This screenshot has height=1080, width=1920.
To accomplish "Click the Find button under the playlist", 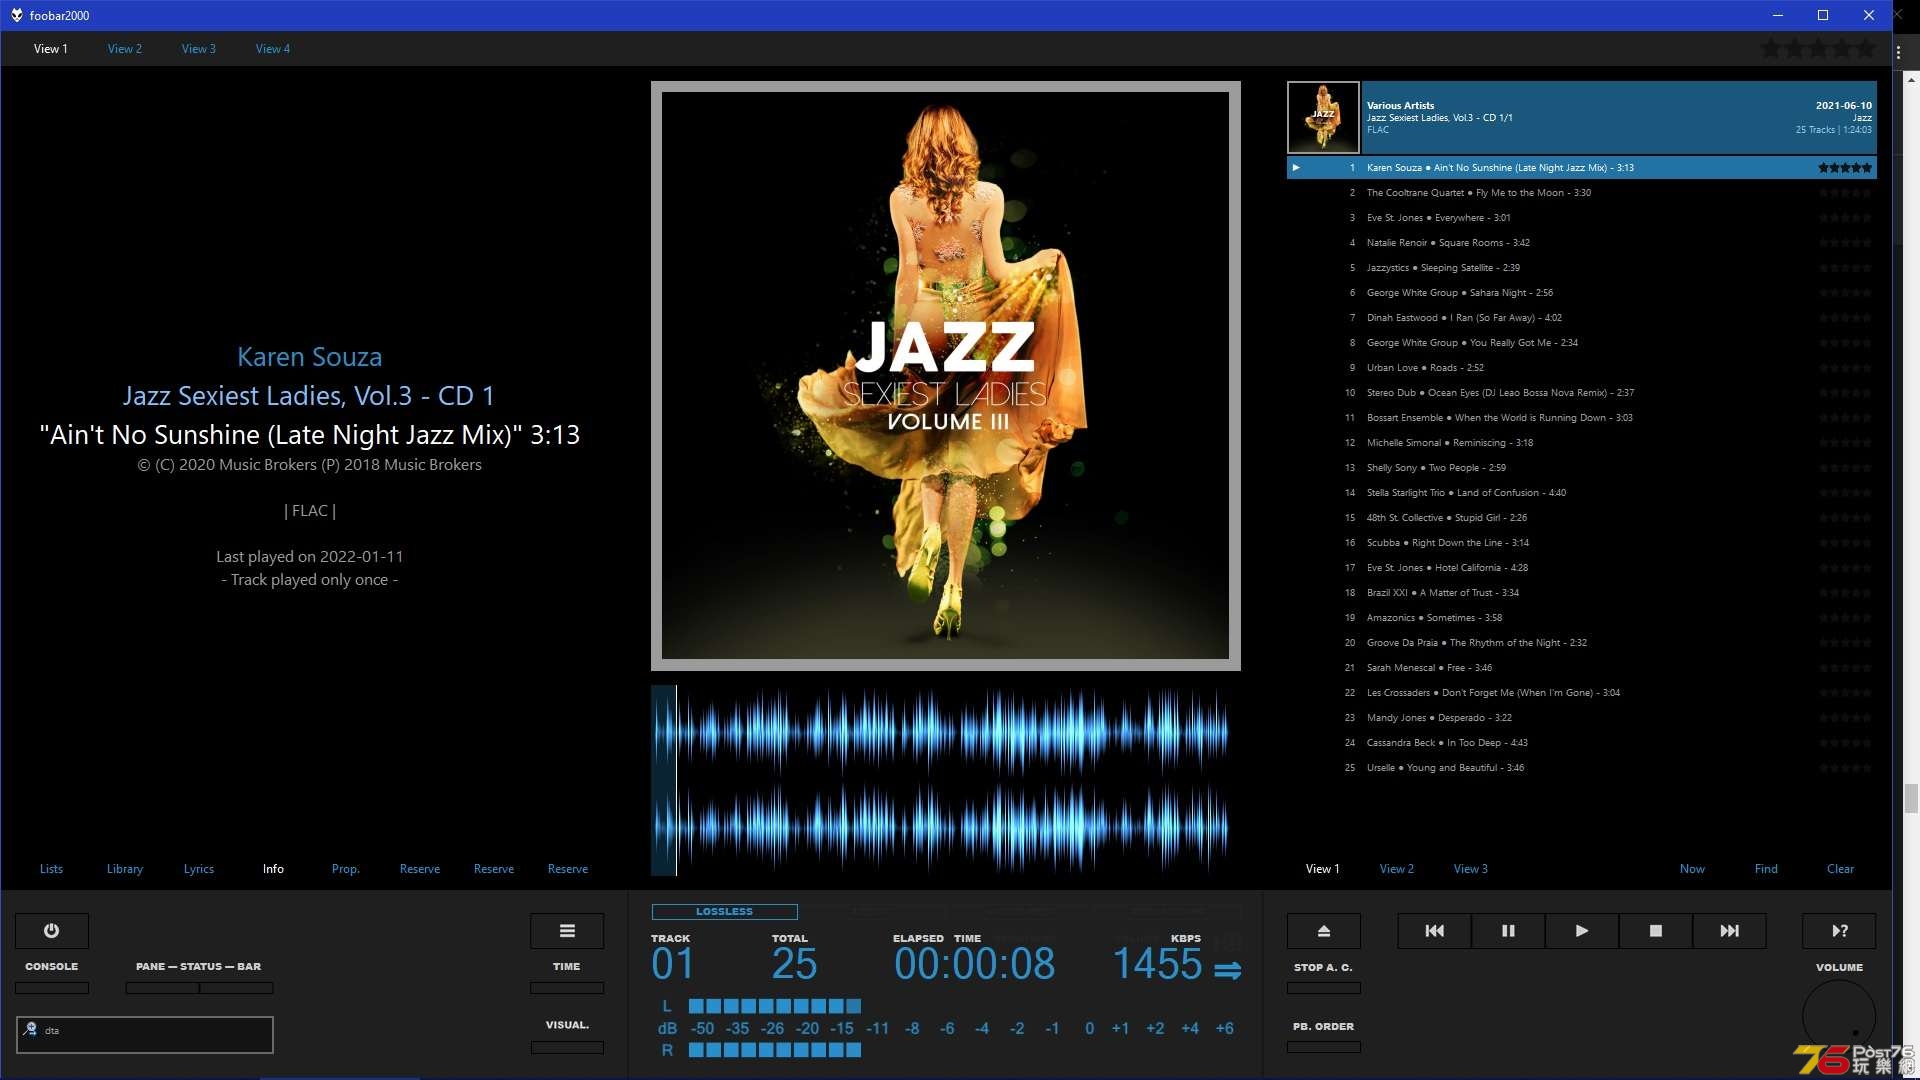I will (x=1766, y=868).
